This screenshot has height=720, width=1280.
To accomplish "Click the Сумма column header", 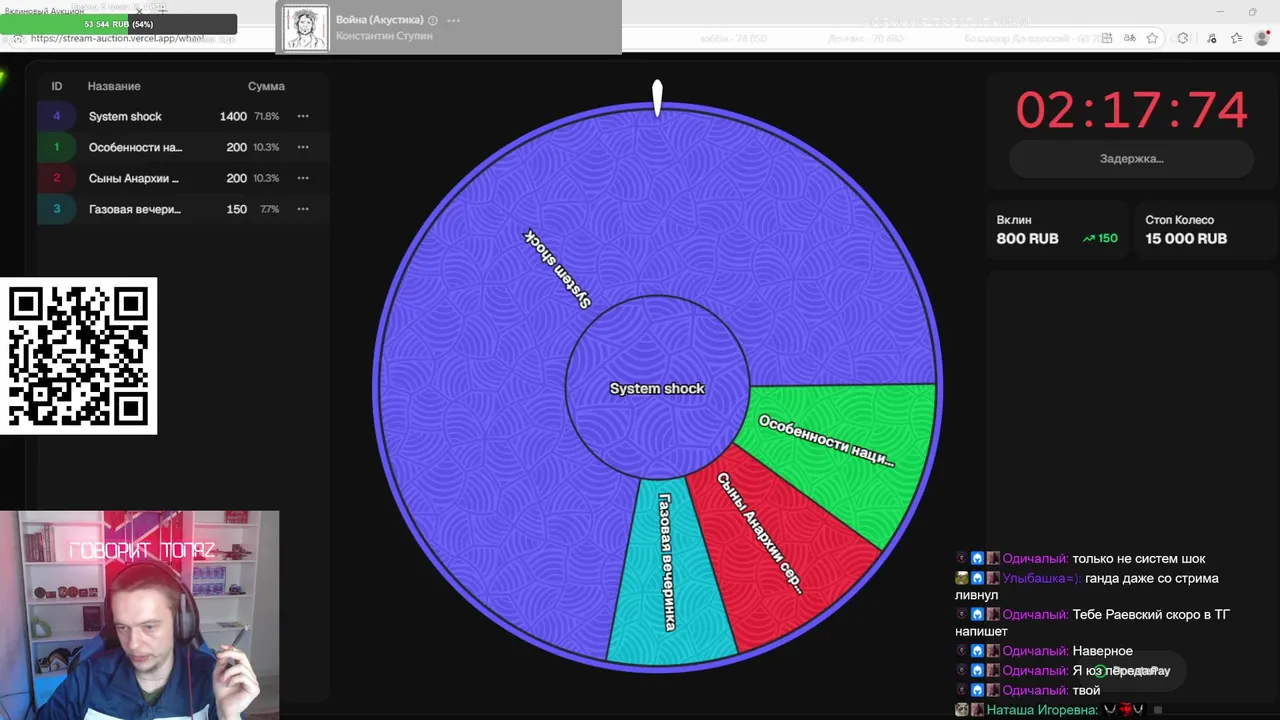I will (x=266, y=86).
